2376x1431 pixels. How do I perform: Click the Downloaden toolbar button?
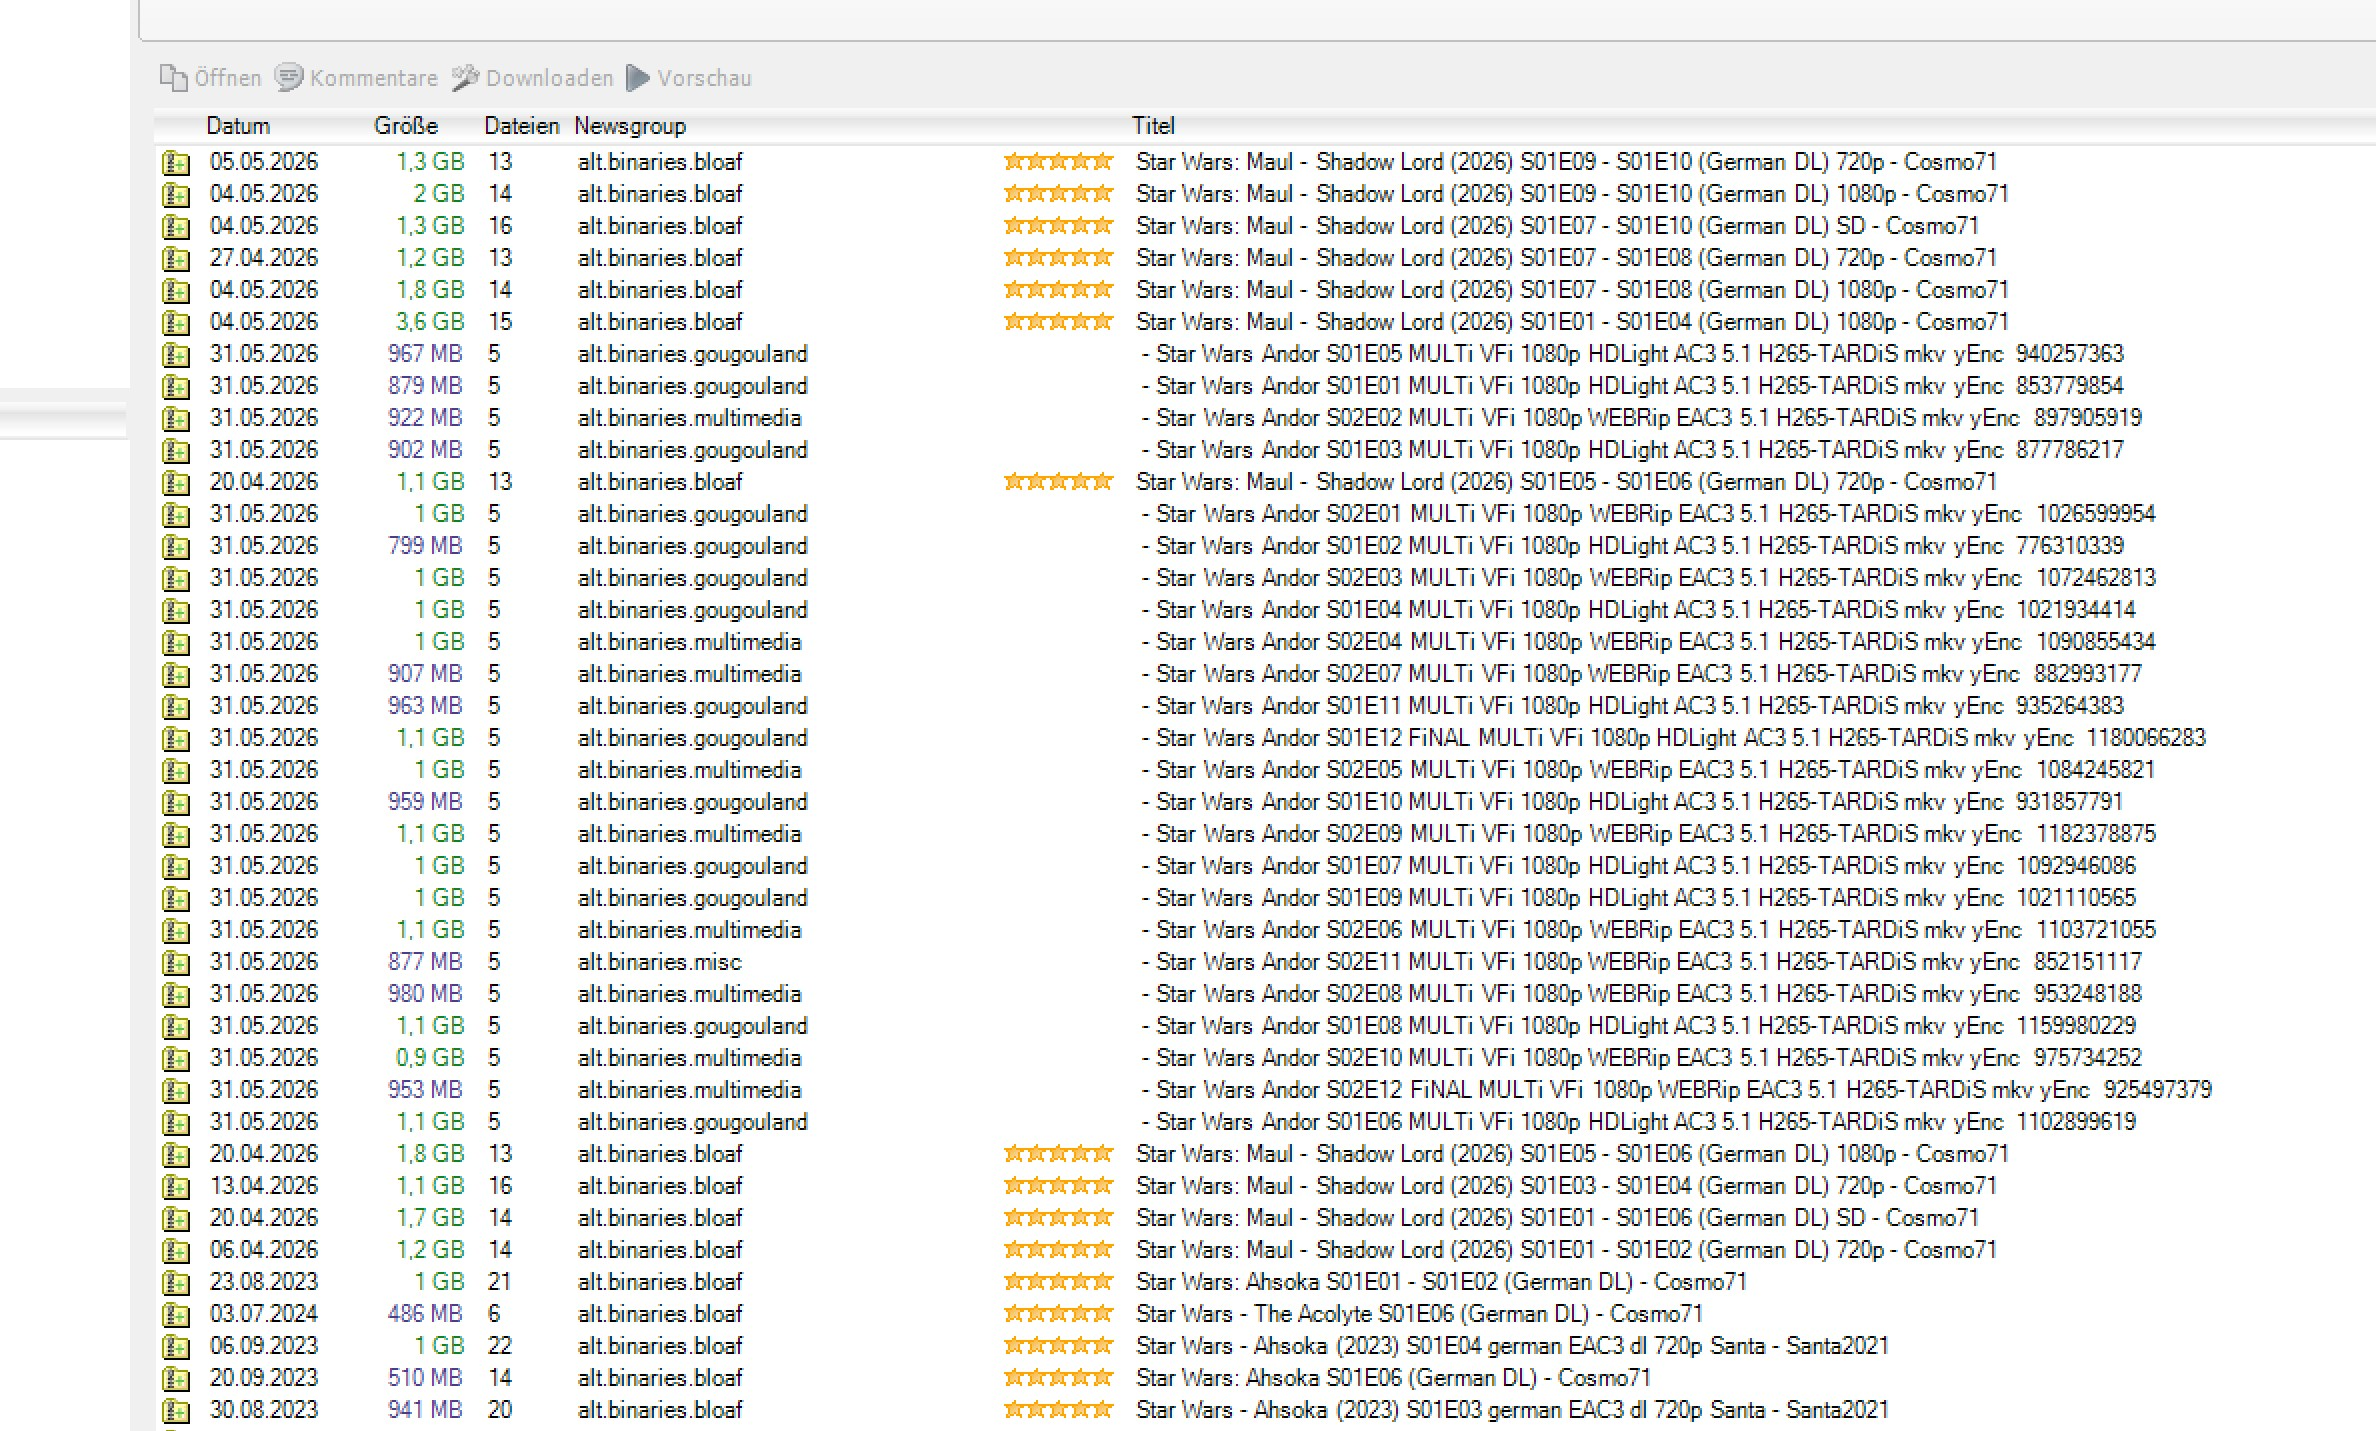(x=532, y=78)
